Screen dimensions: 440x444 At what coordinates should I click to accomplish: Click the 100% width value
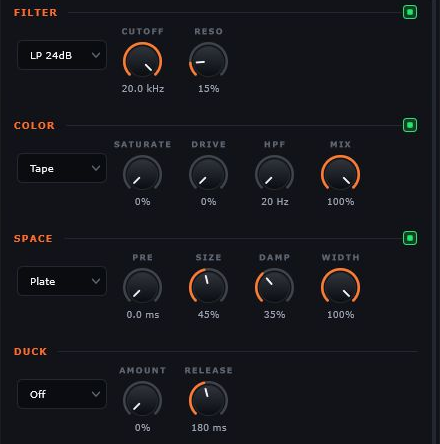tap(340, 315)
